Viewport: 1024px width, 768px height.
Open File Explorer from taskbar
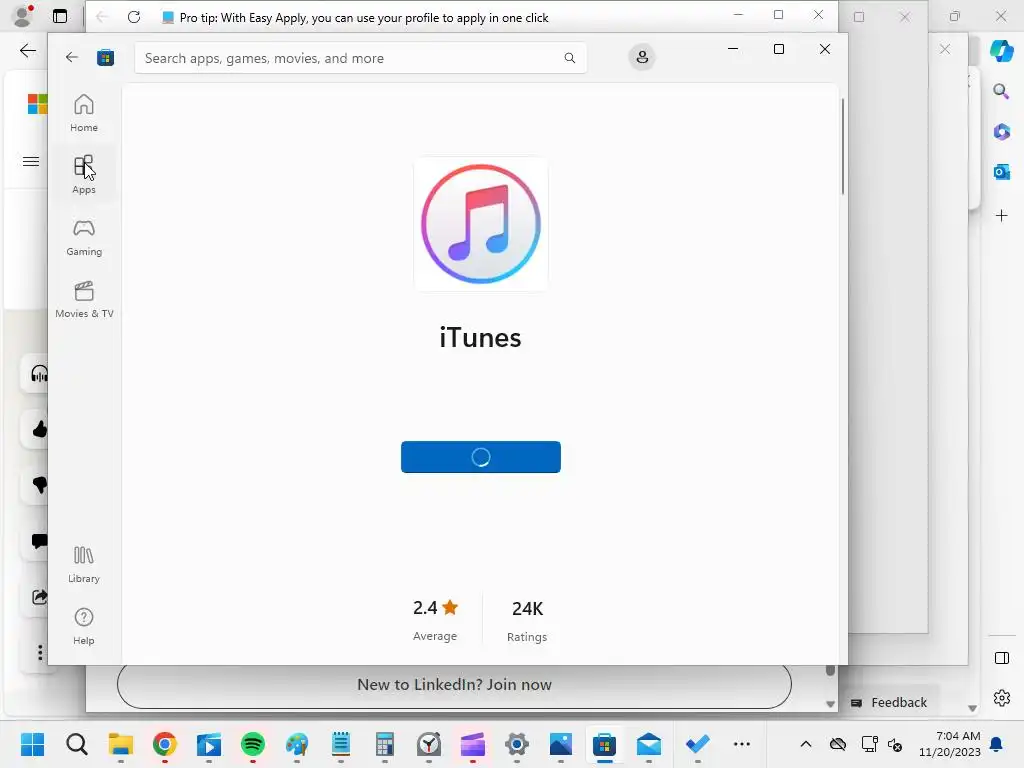120,744
